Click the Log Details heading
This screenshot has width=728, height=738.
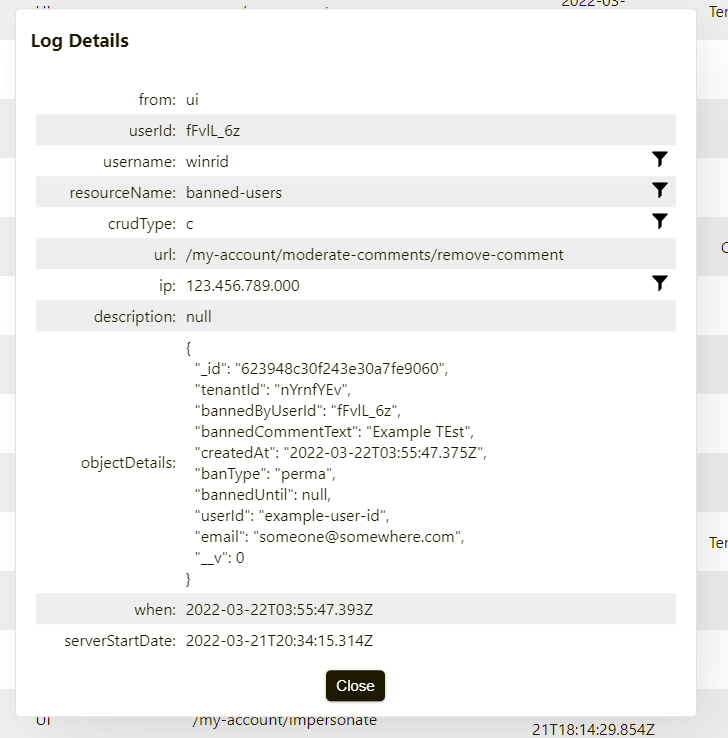point(80,41)
